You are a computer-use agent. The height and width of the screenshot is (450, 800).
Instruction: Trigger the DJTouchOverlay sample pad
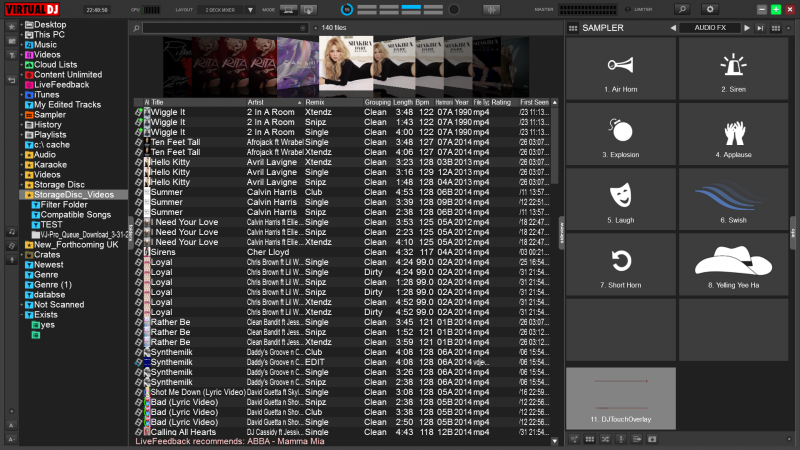[620, 398]
